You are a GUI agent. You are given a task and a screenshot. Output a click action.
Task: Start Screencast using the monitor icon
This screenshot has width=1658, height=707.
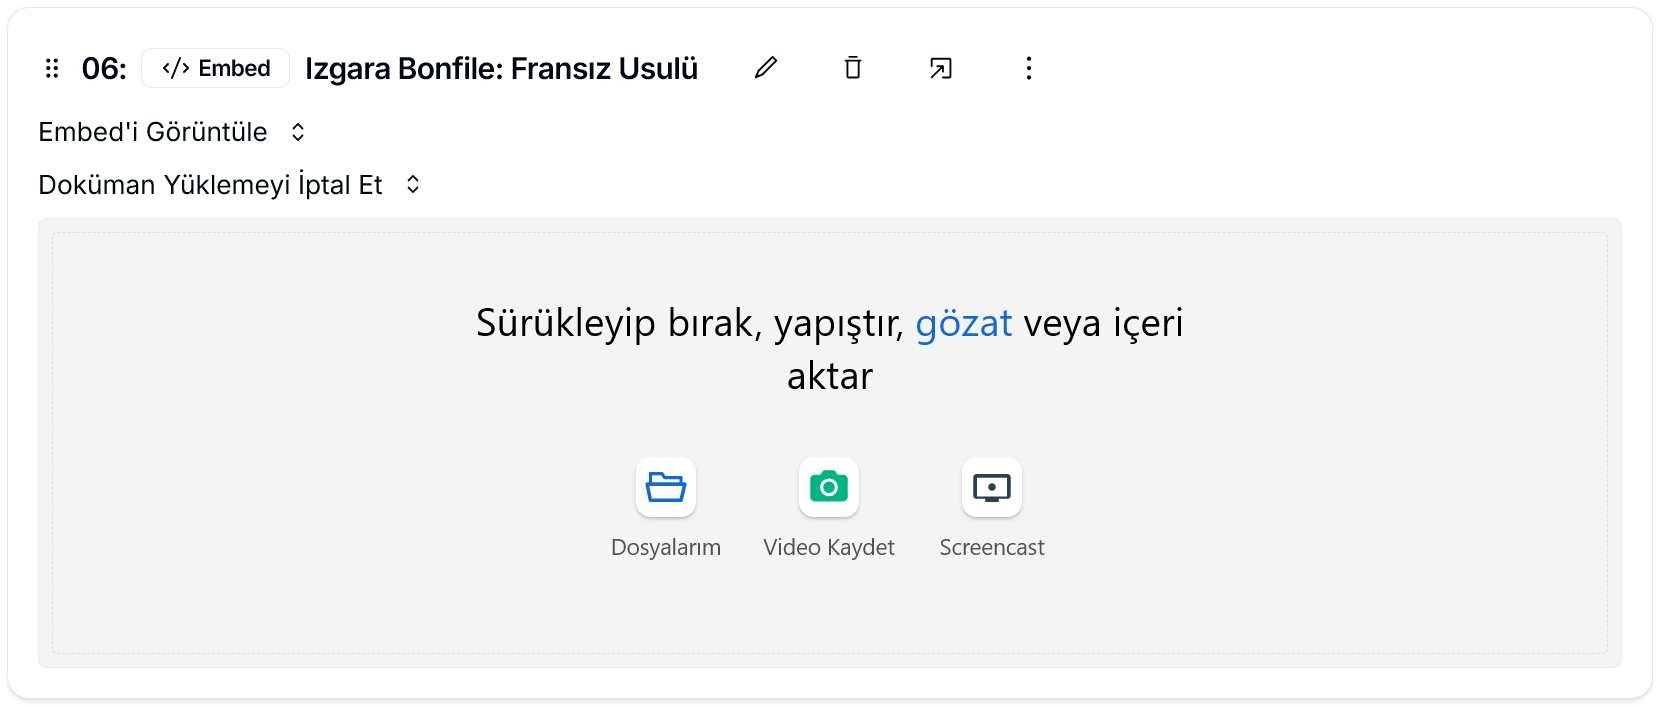992,487
